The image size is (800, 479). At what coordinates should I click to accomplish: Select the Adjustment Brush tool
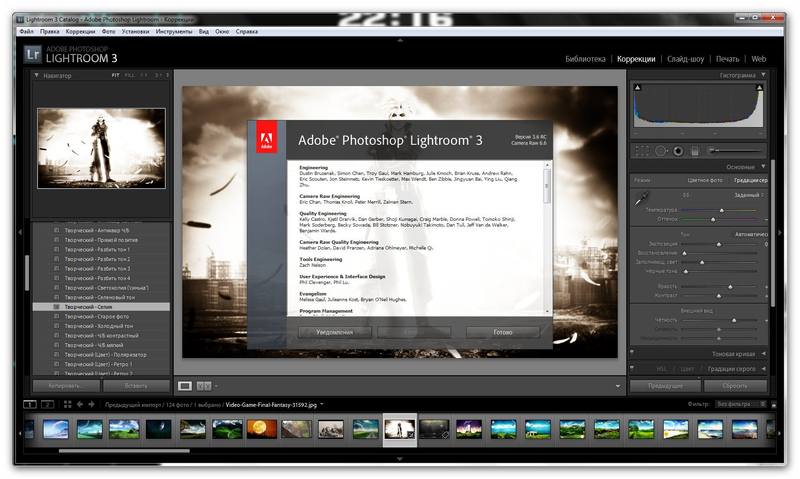coord(735,150)
